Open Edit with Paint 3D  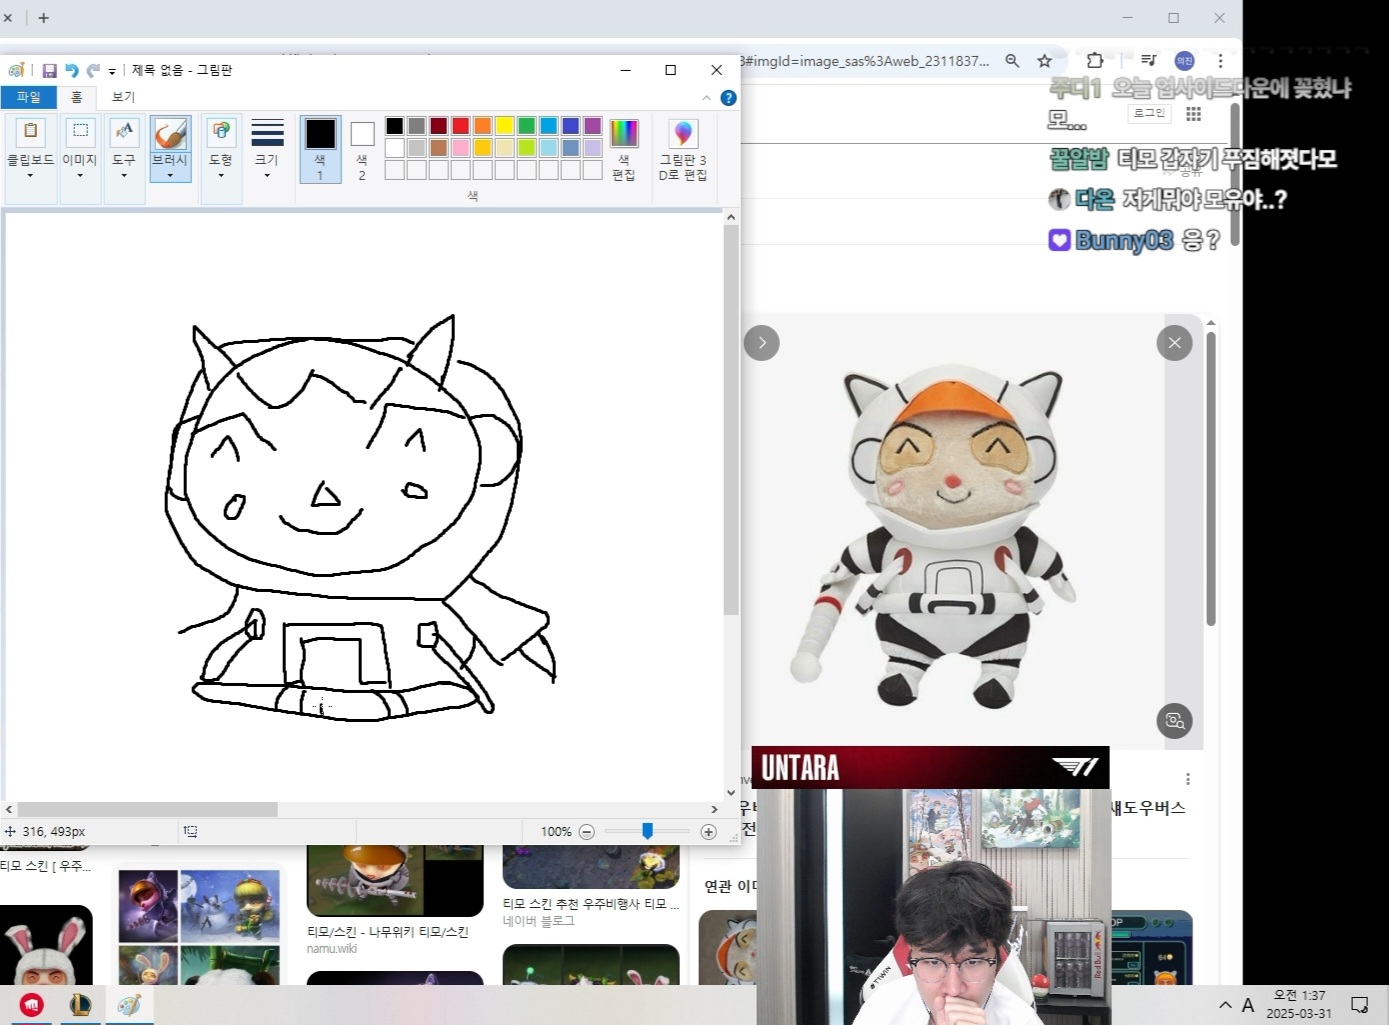(x=683, y=148)
